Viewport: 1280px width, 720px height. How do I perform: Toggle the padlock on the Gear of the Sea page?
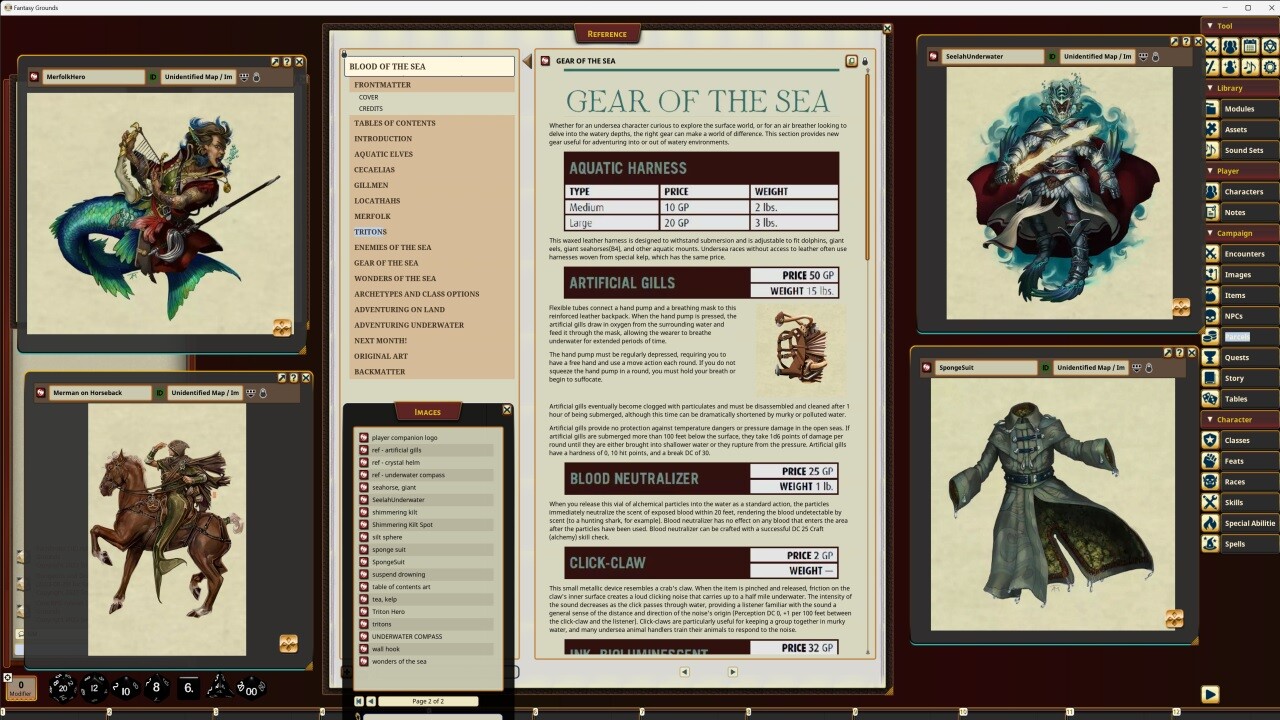(x=865, y=61)
